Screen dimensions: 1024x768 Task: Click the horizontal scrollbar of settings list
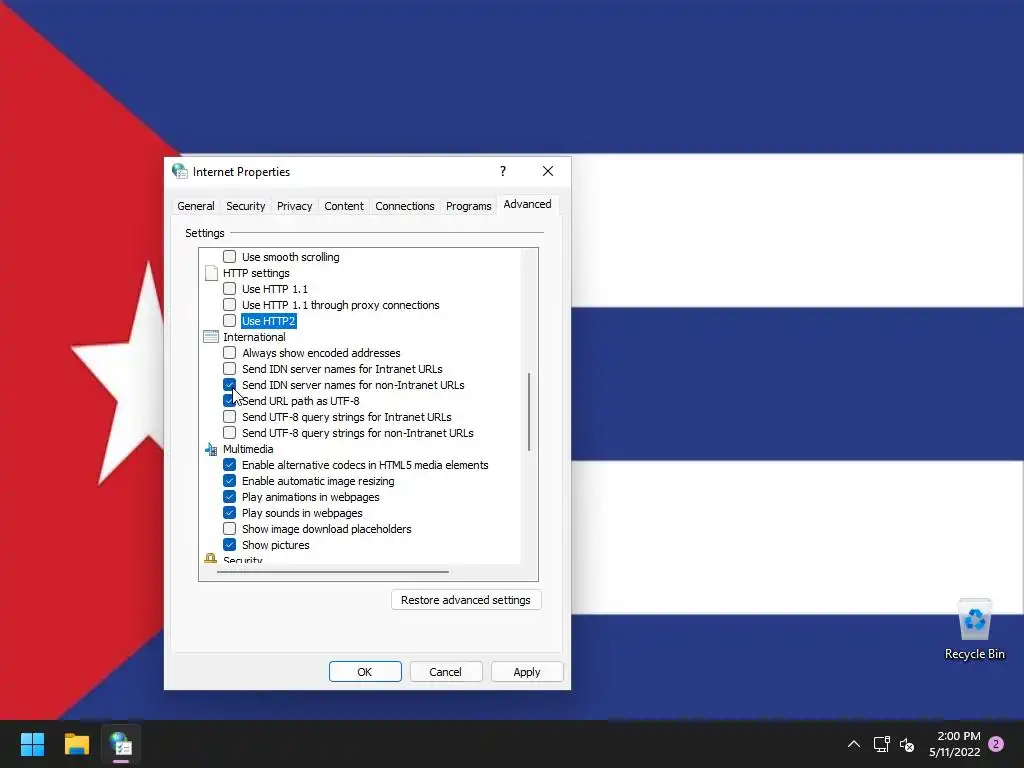tap(332, 571)
